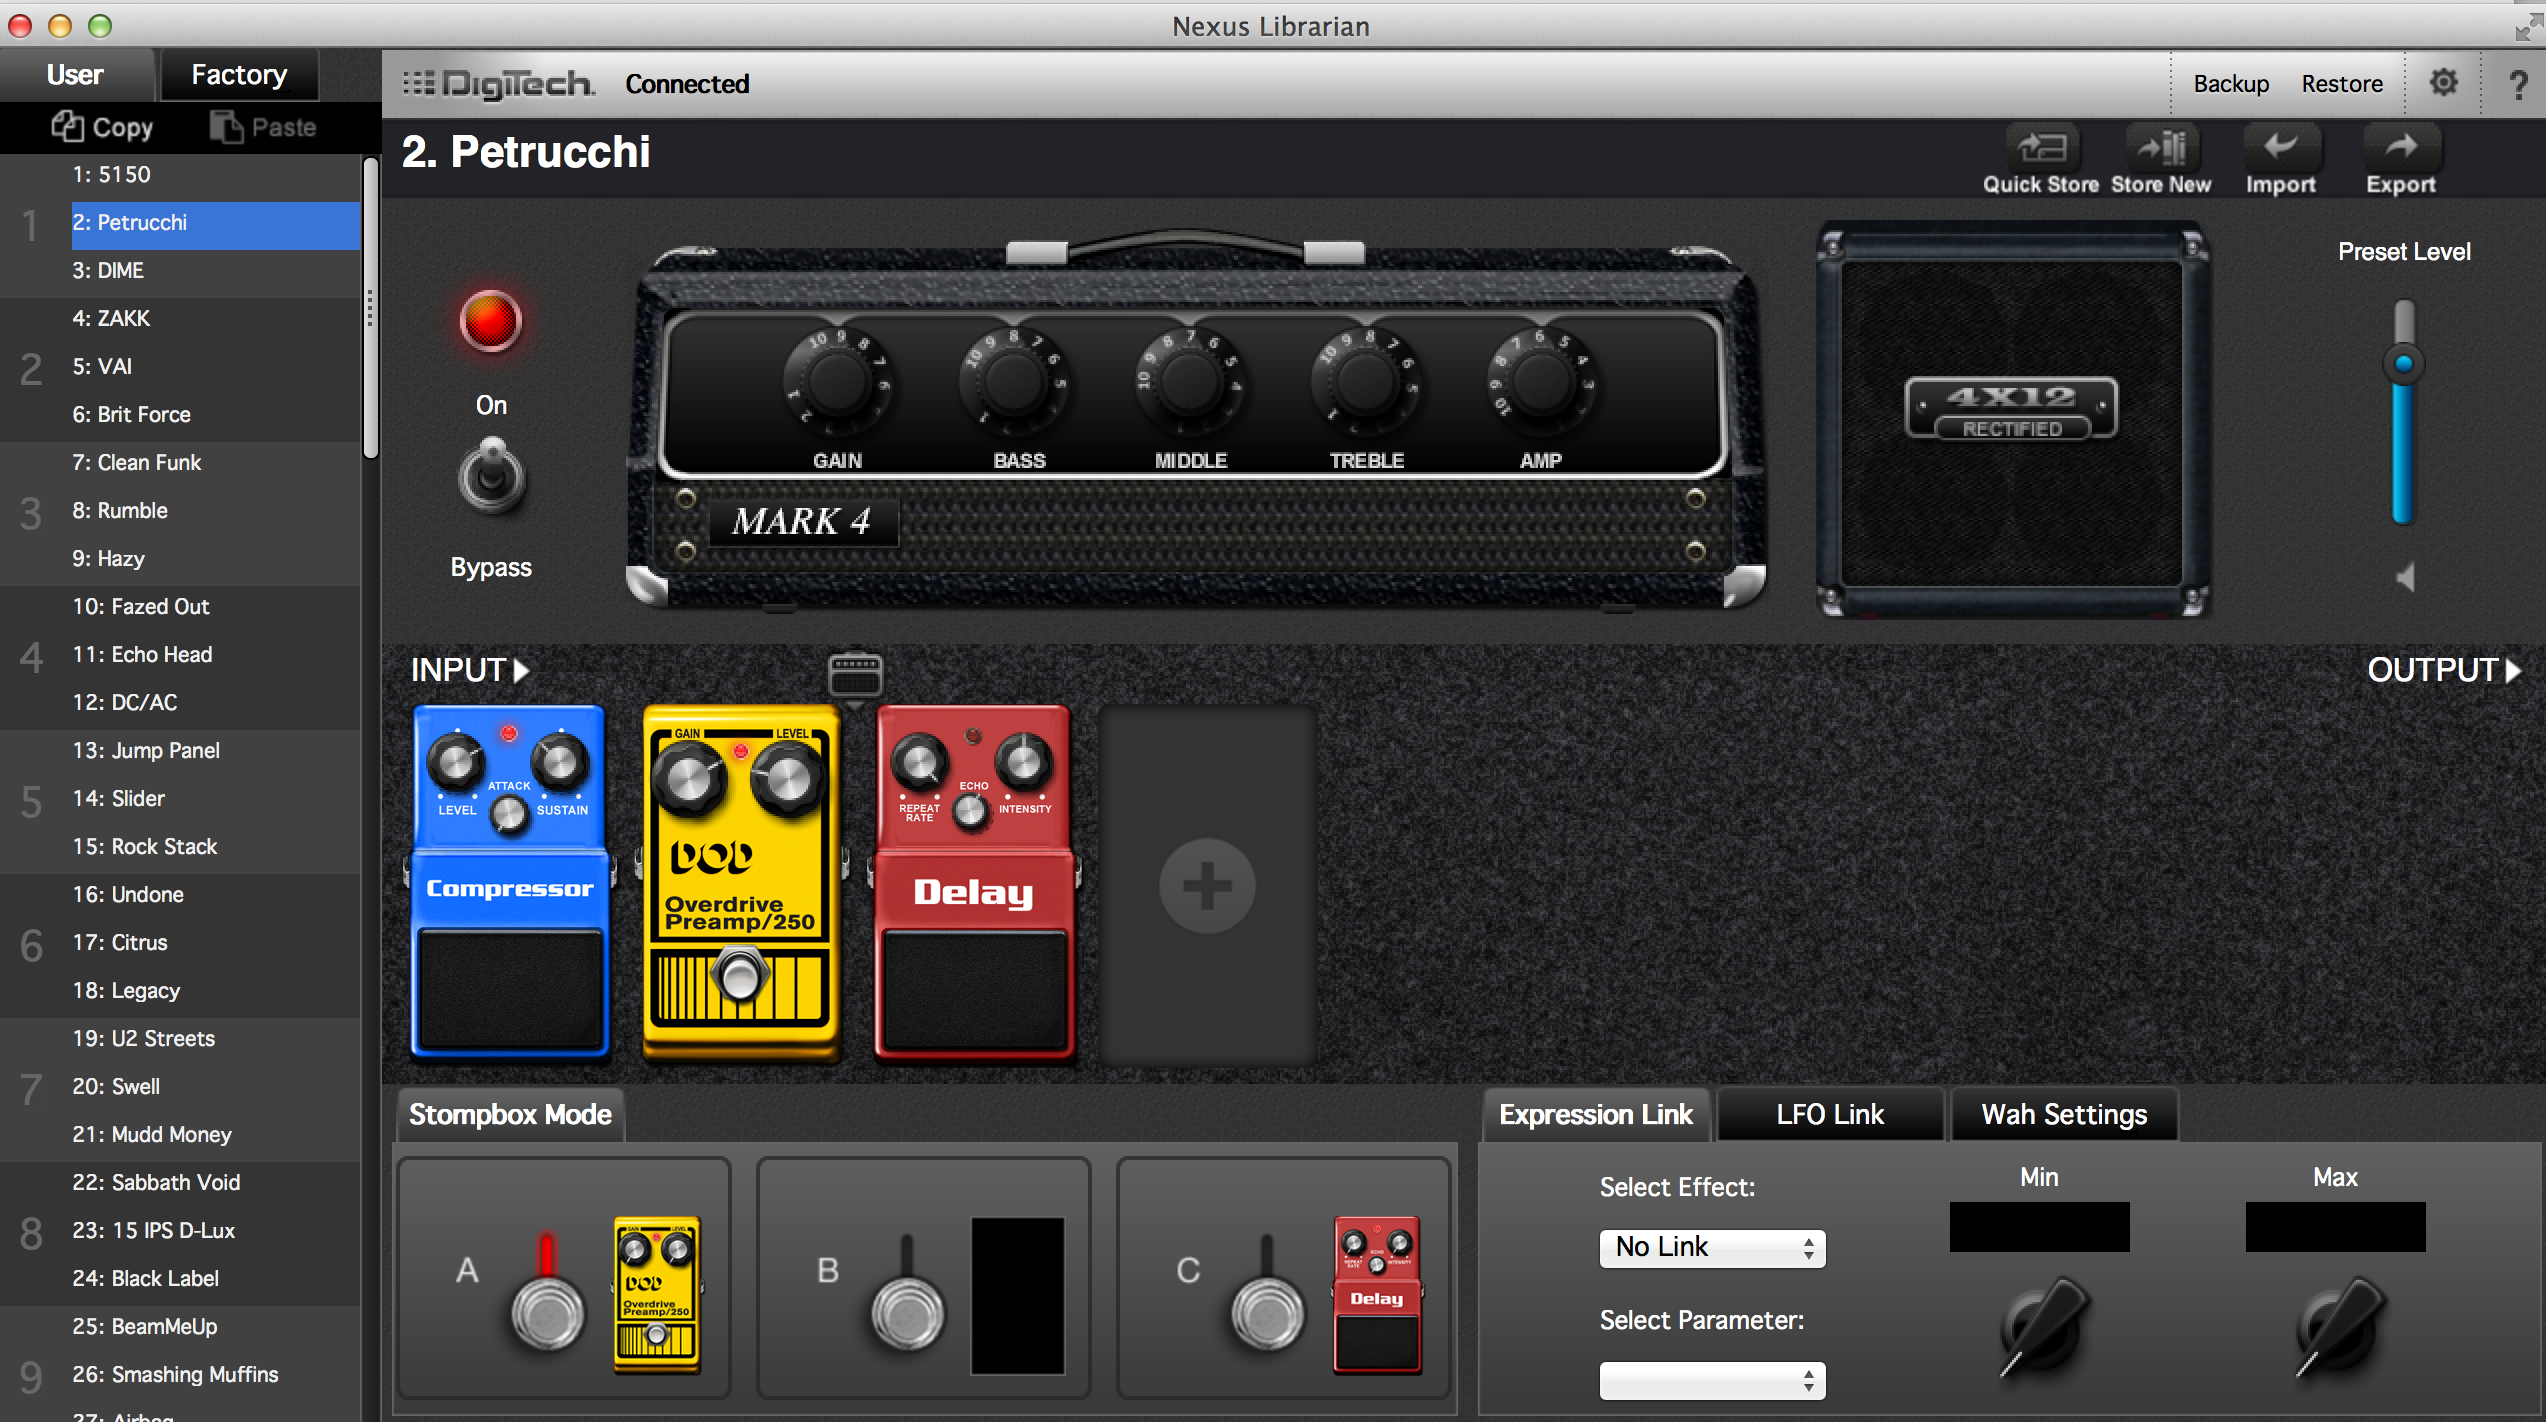Click the amp position marker above pedals
Viewport: 2546px width, 1422px height.
tap(856, 676)
